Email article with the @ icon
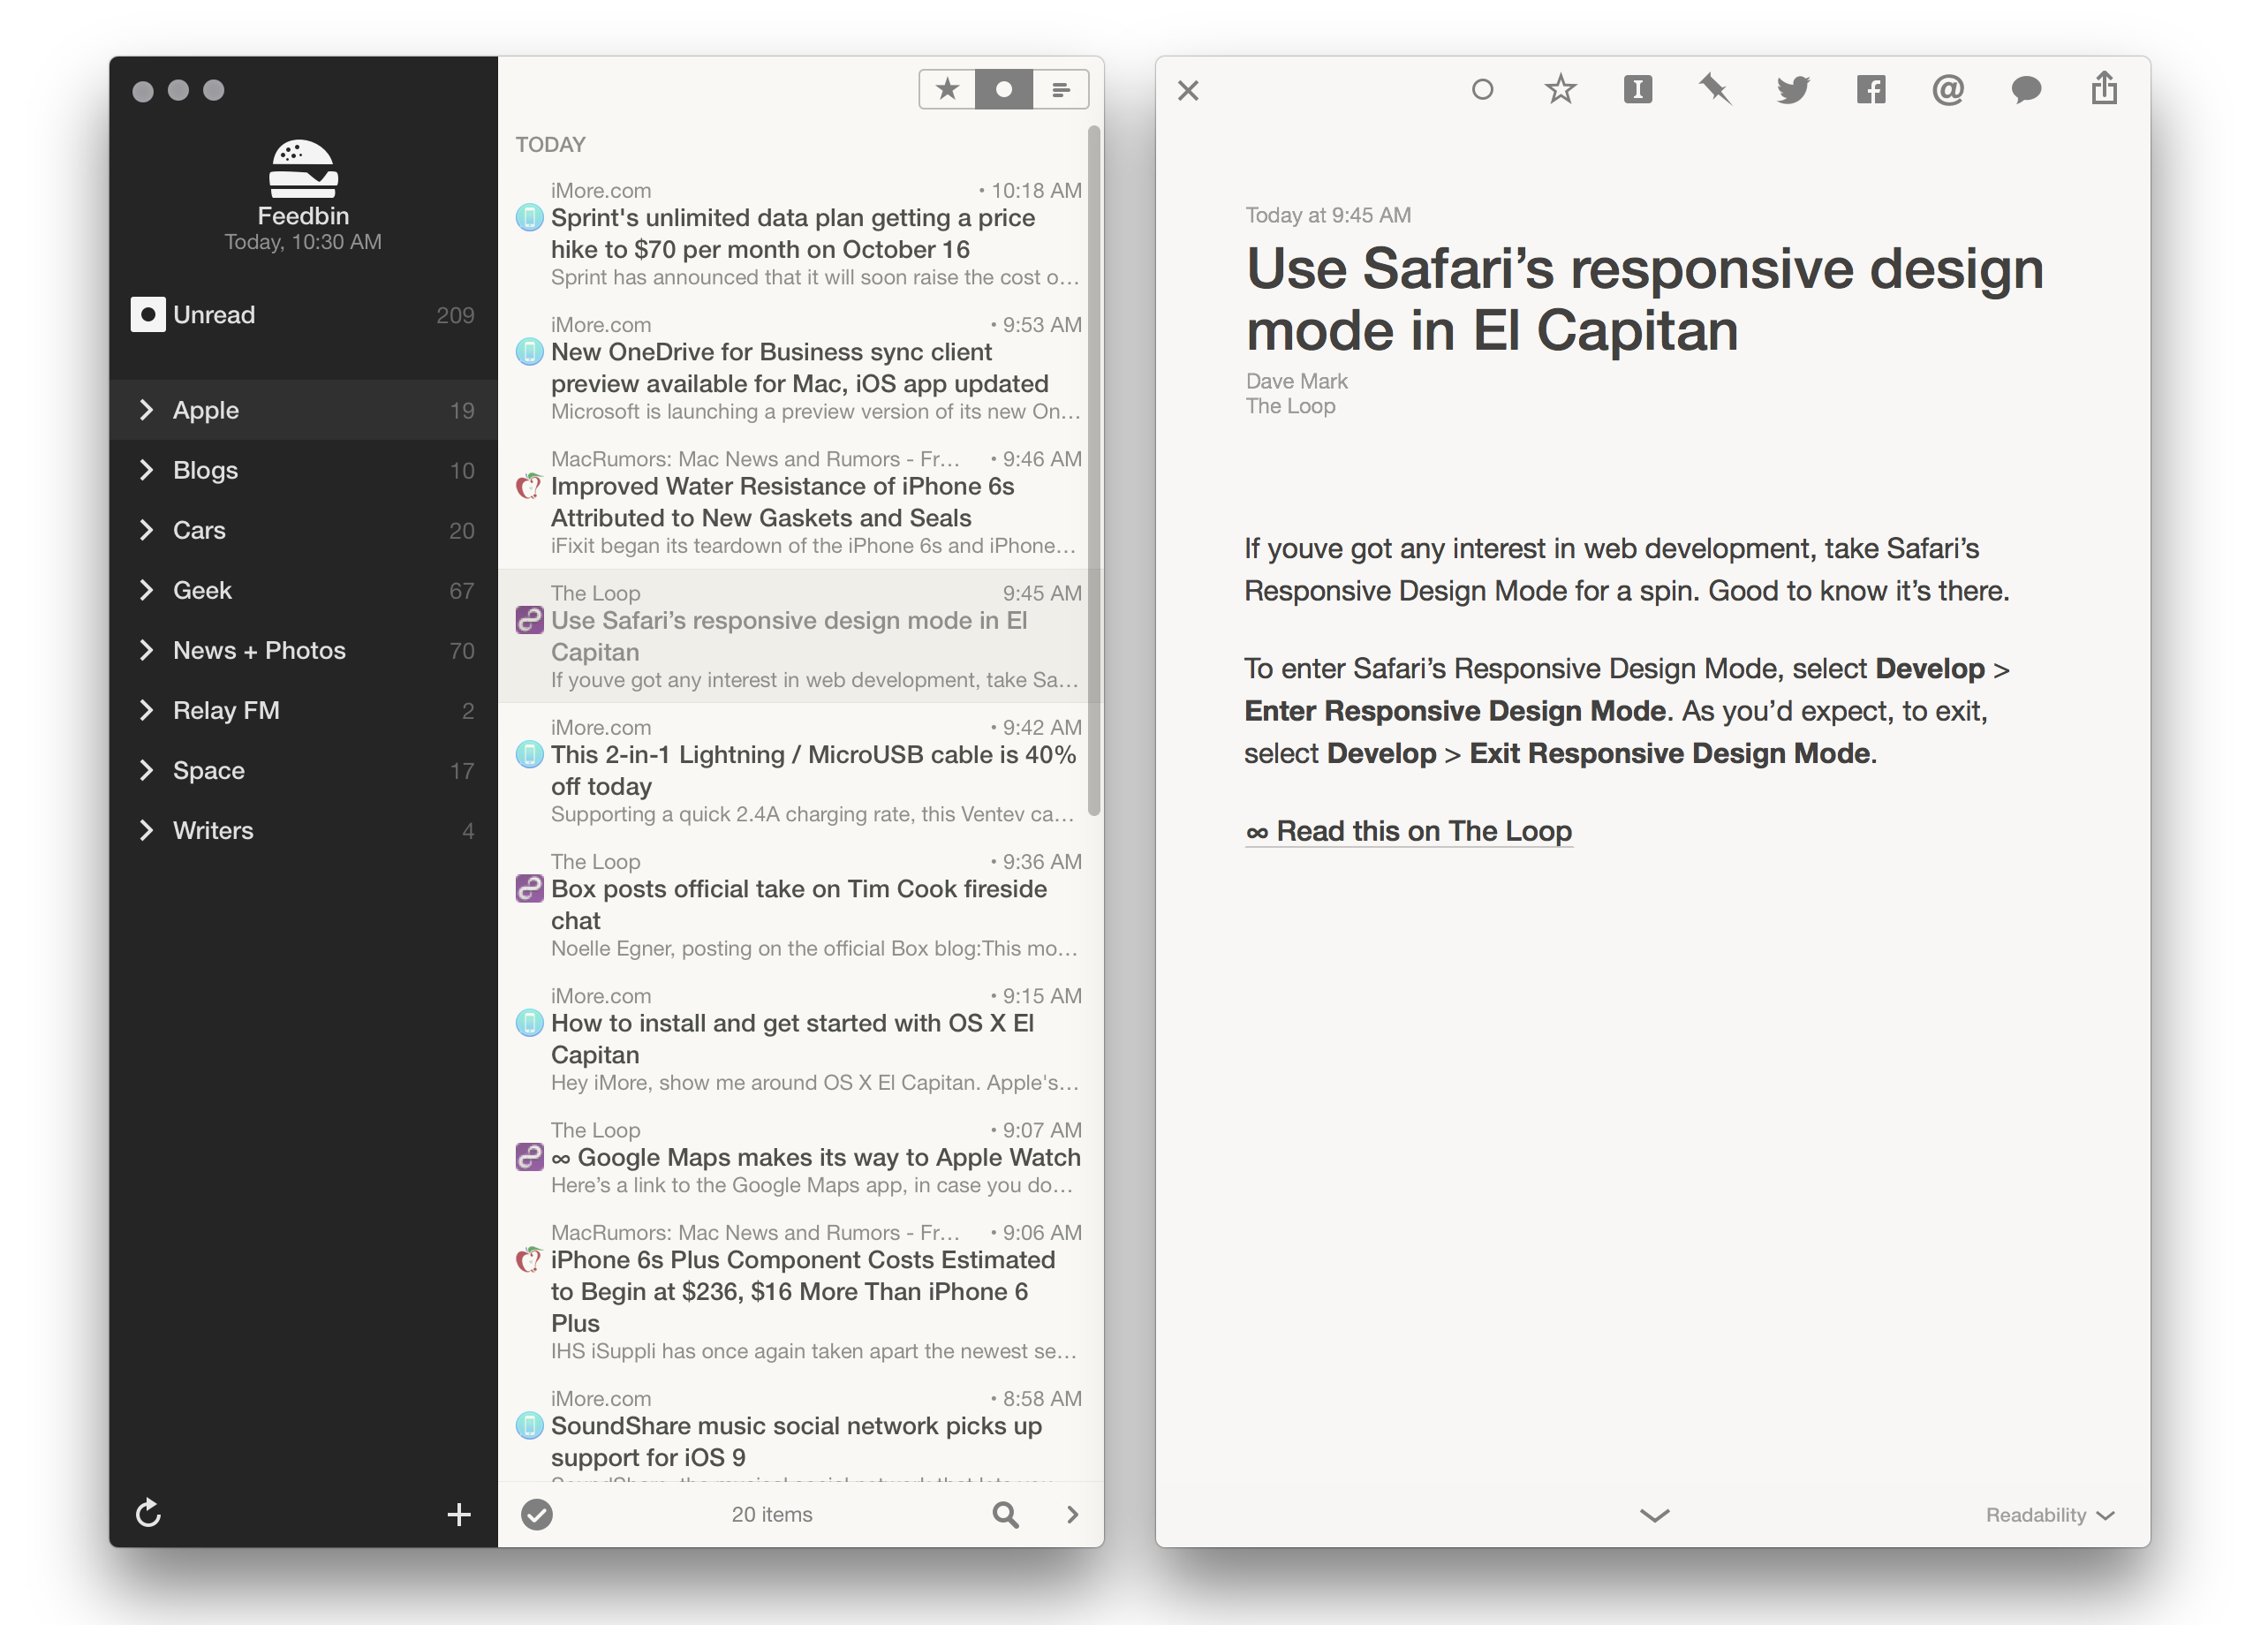 pos(1948,90)
